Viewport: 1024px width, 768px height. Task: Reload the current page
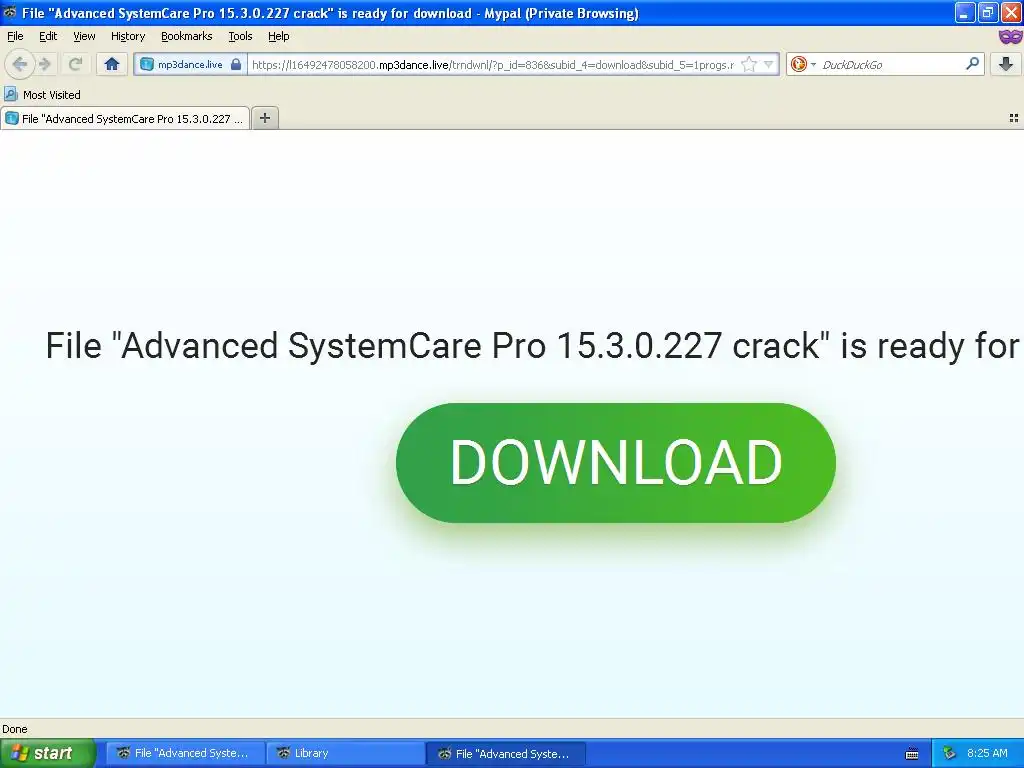75,64
